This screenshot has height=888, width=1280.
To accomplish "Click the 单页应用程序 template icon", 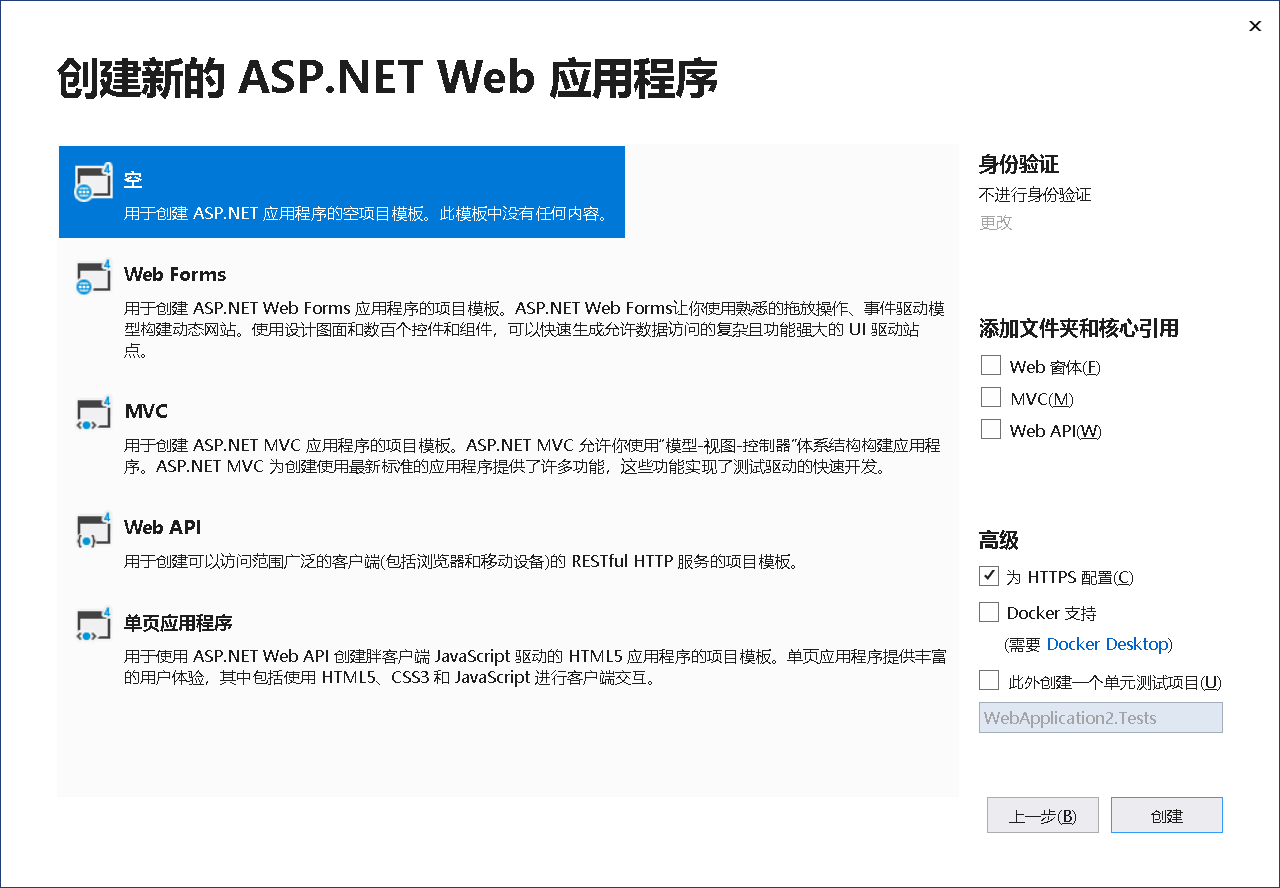I will point(92,627).
